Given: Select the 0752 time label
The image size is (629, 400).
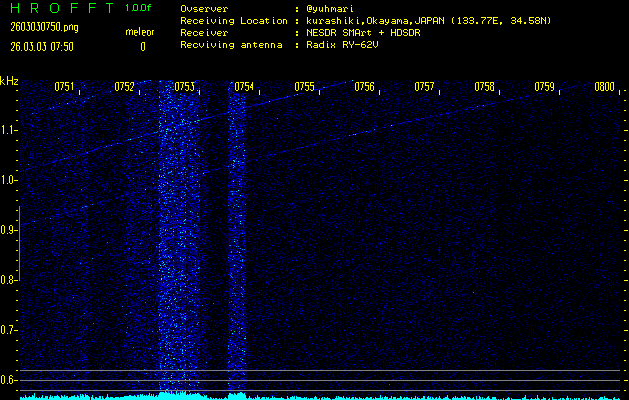Looking at the screenshot, I should tap(124, 87).
